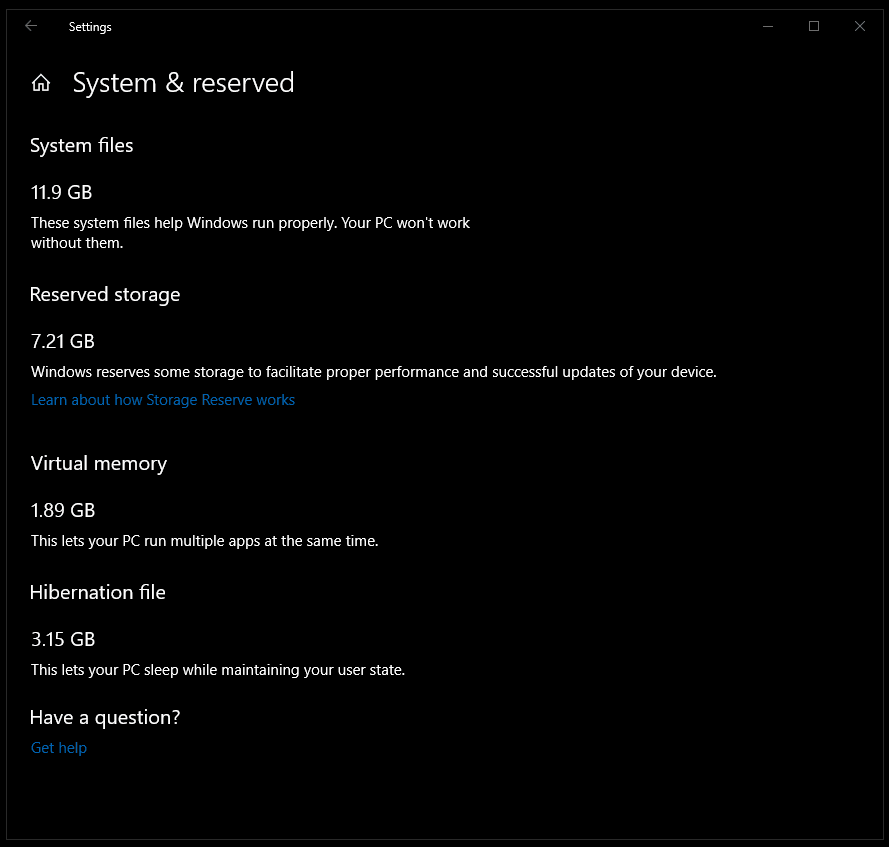Click the 3.15 GB hibernation file size
889x847 pixels.
pos(63,639)
